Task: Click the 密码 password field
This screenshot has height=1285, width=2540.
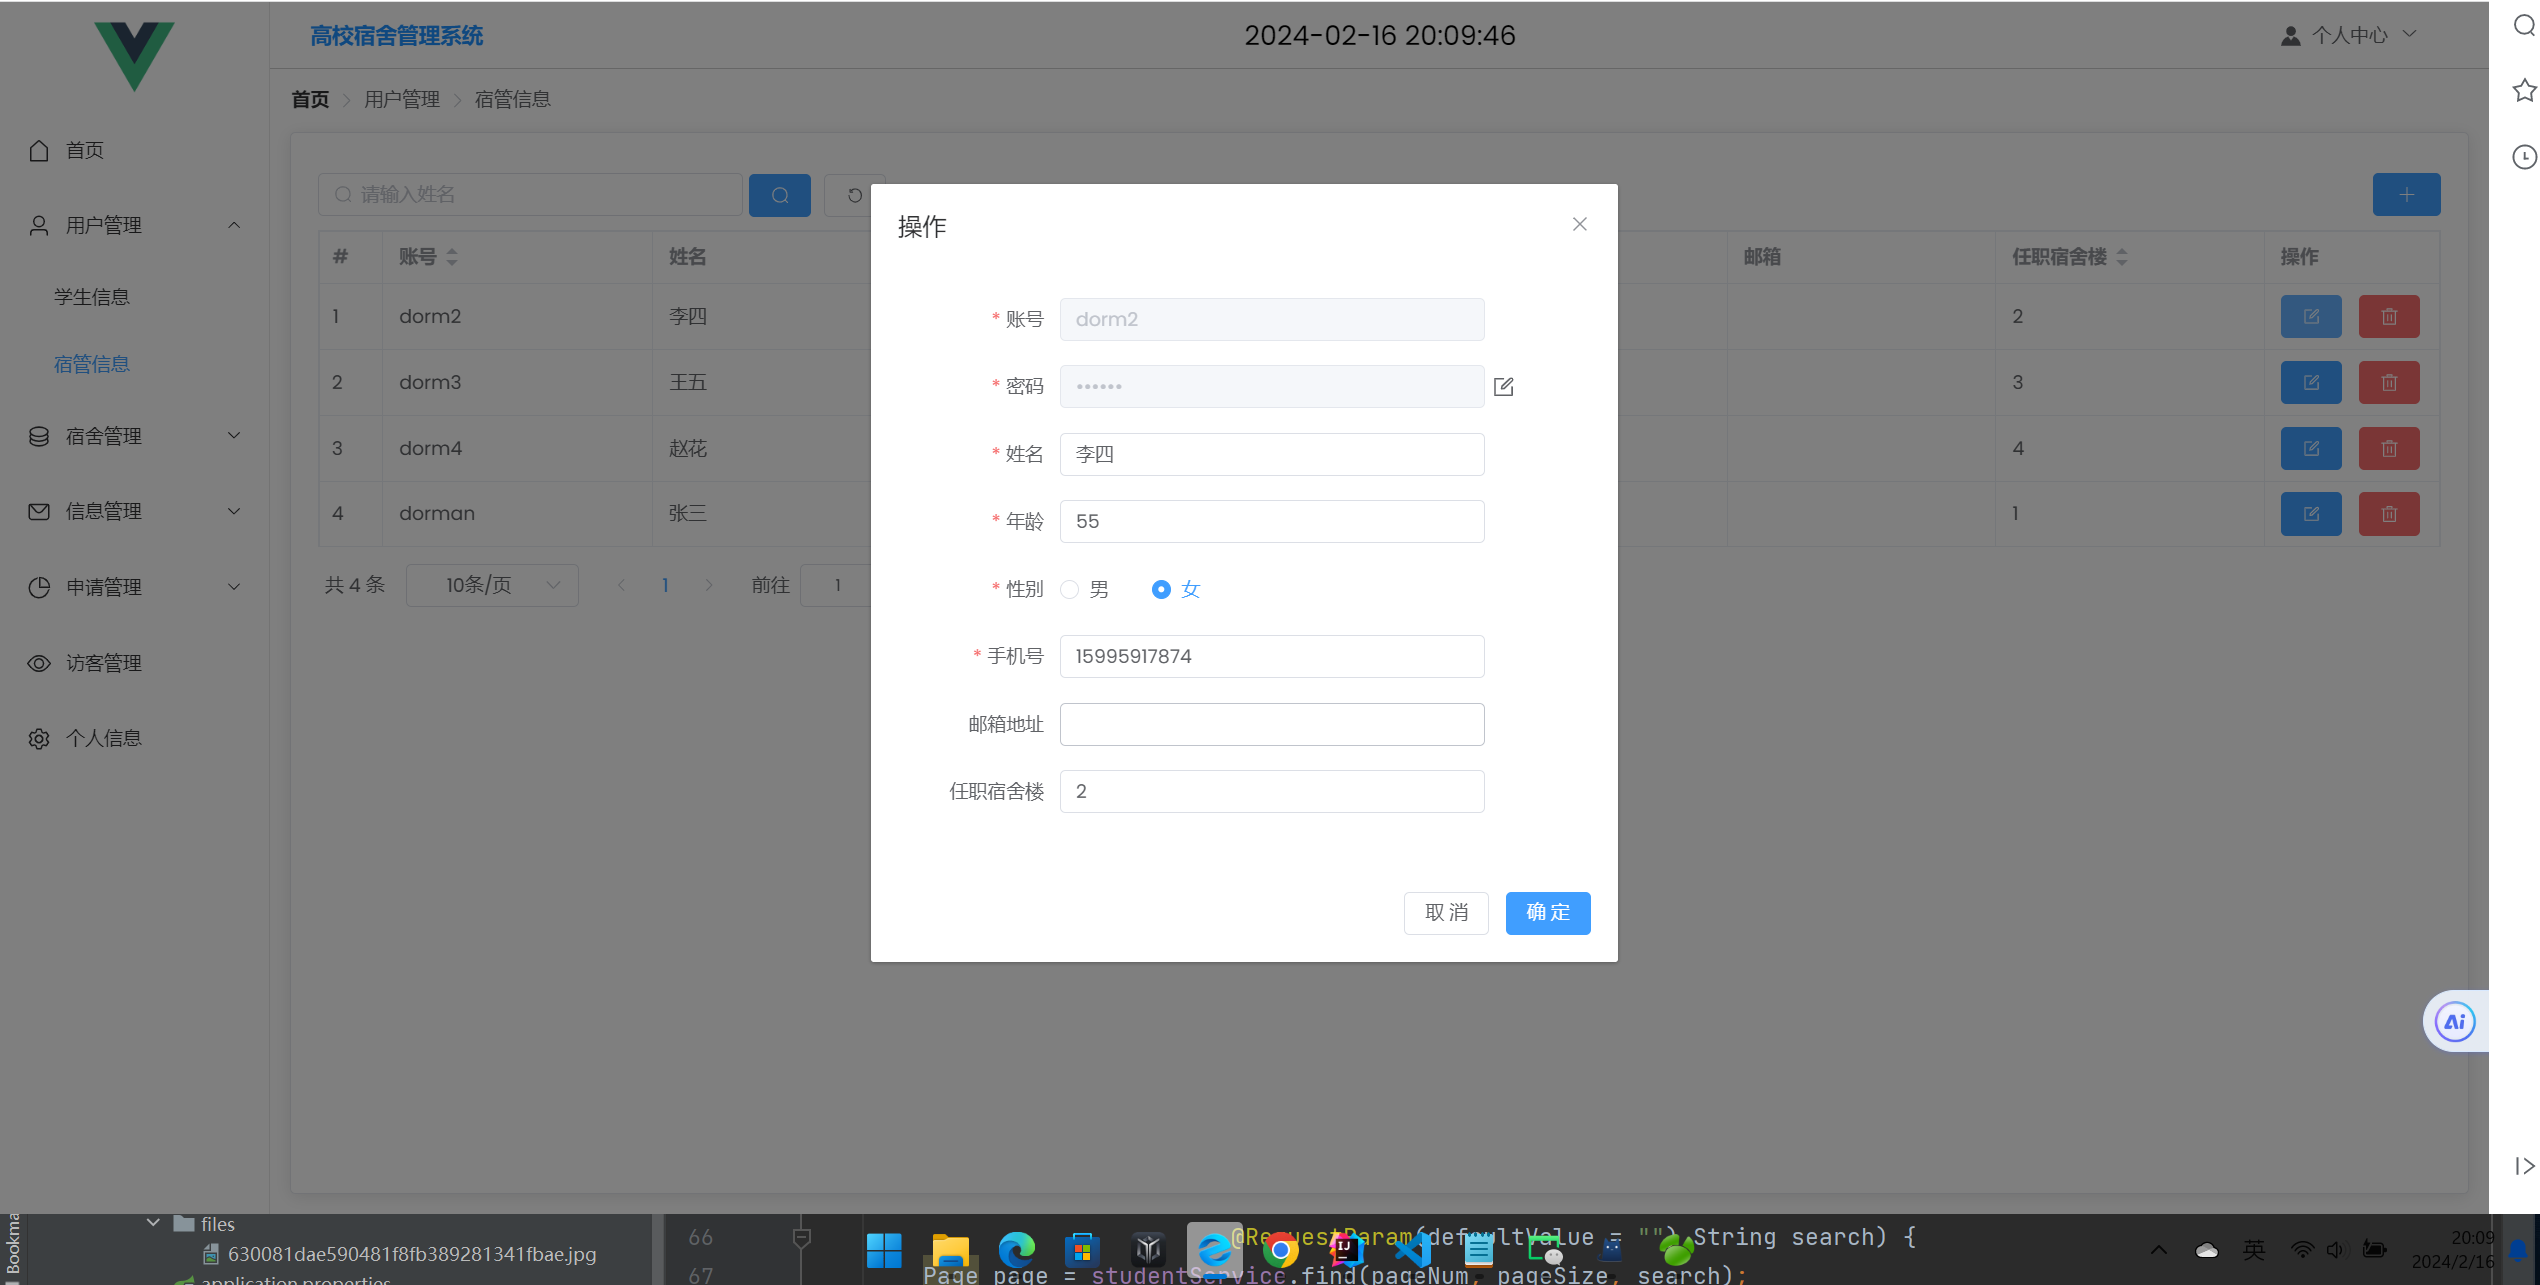Action: (x=1271, y=386)
